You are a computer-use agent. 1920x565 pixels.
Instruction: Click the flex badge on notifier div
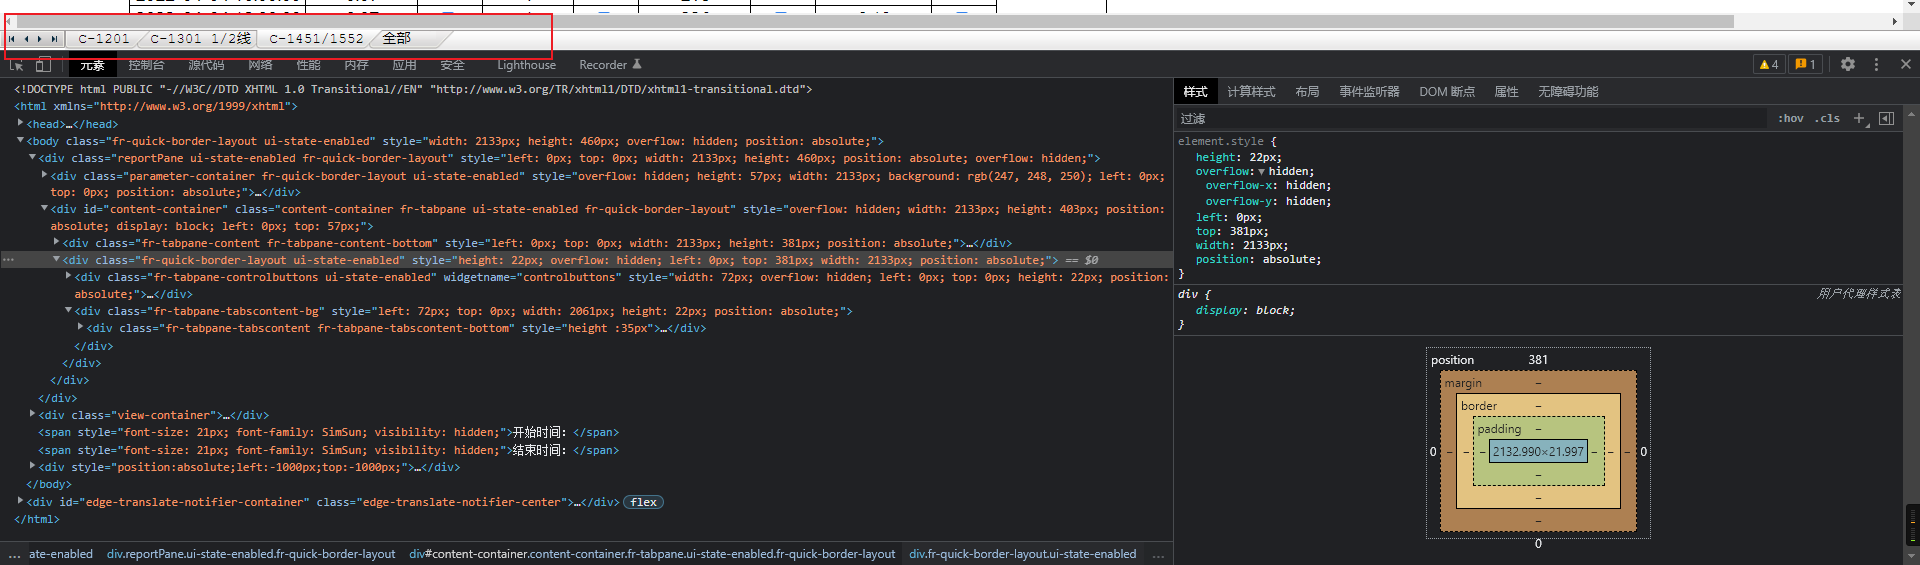[643, 502]
